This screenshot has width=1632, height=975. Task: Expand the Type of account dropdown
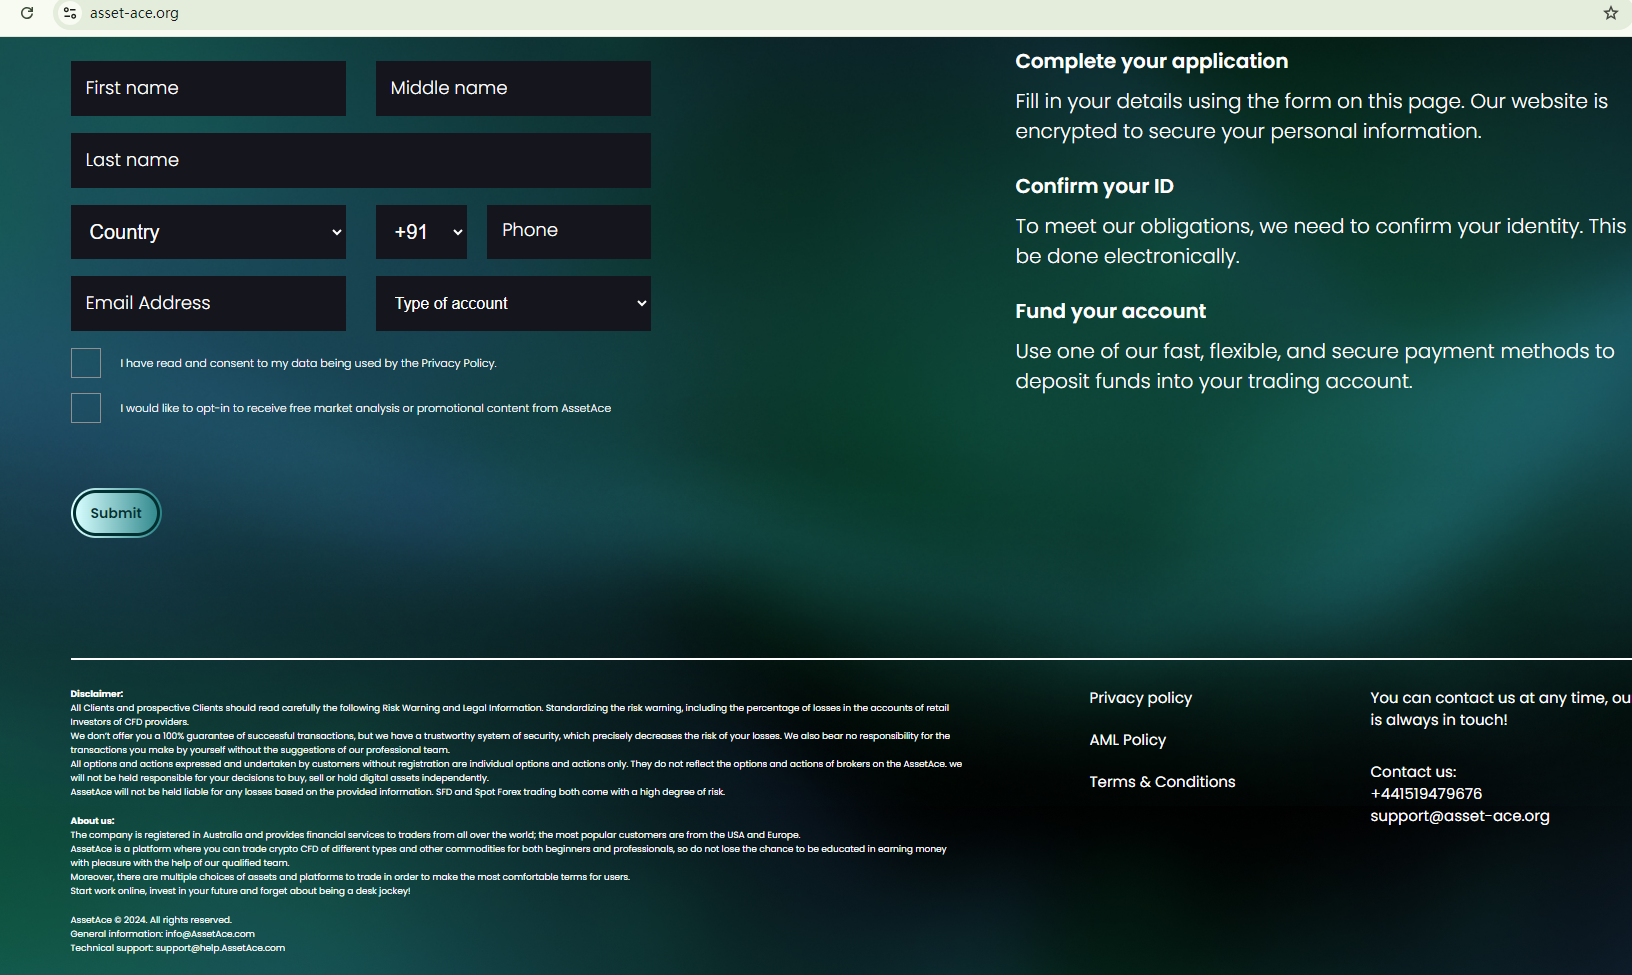click(x=513, y=304)
